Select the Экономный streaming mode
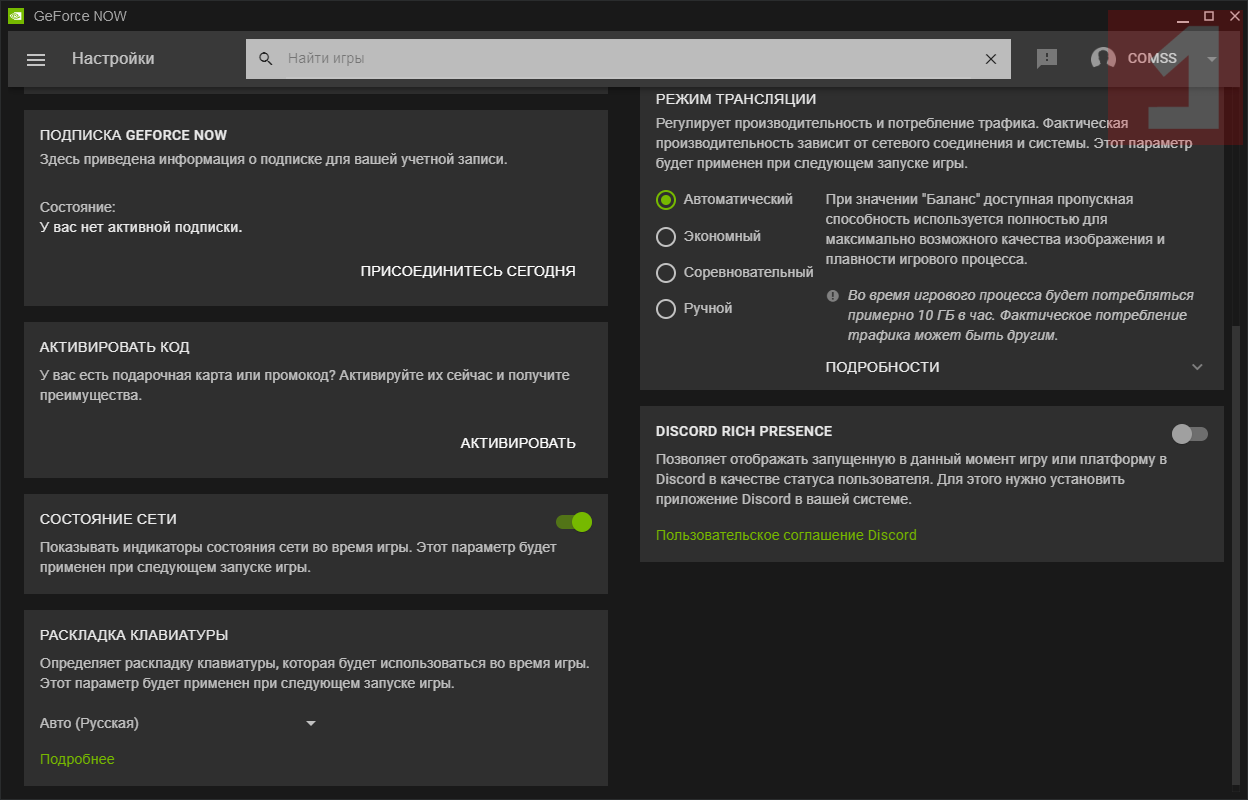 pyautogui.click(x=666, y=236)
